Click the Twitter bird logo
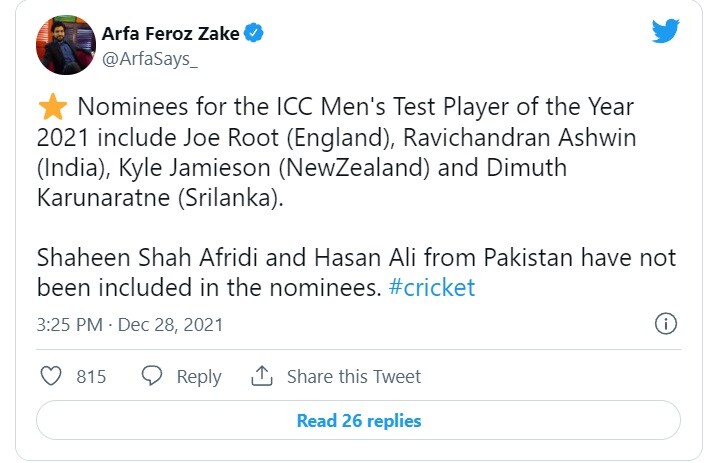 coord(665,31)
